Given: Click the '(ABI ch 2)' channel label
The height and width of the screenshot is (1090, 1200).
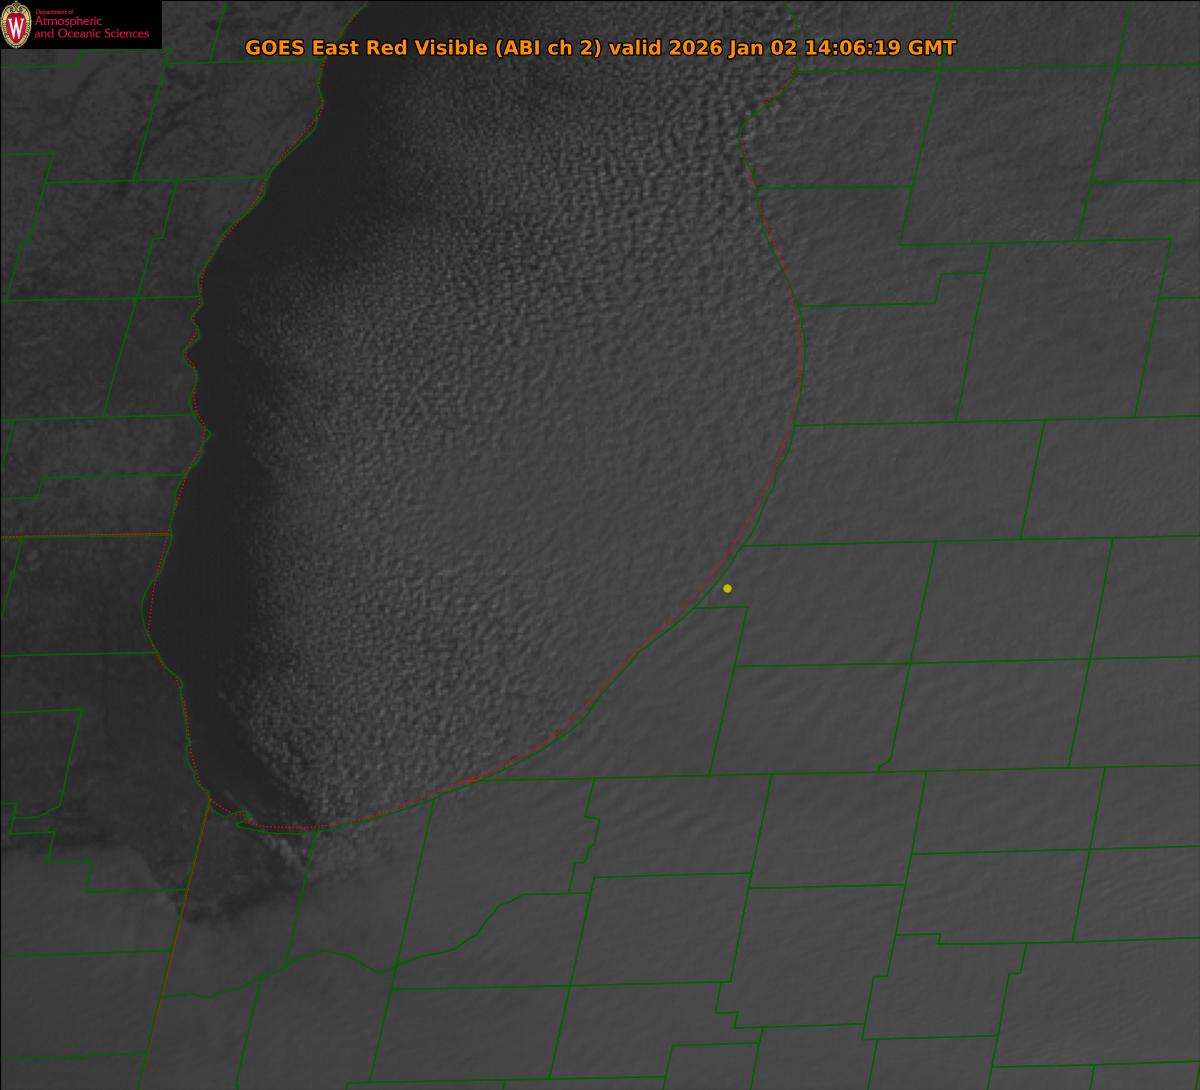Looking at the screenshot, I should pos(549,48).
